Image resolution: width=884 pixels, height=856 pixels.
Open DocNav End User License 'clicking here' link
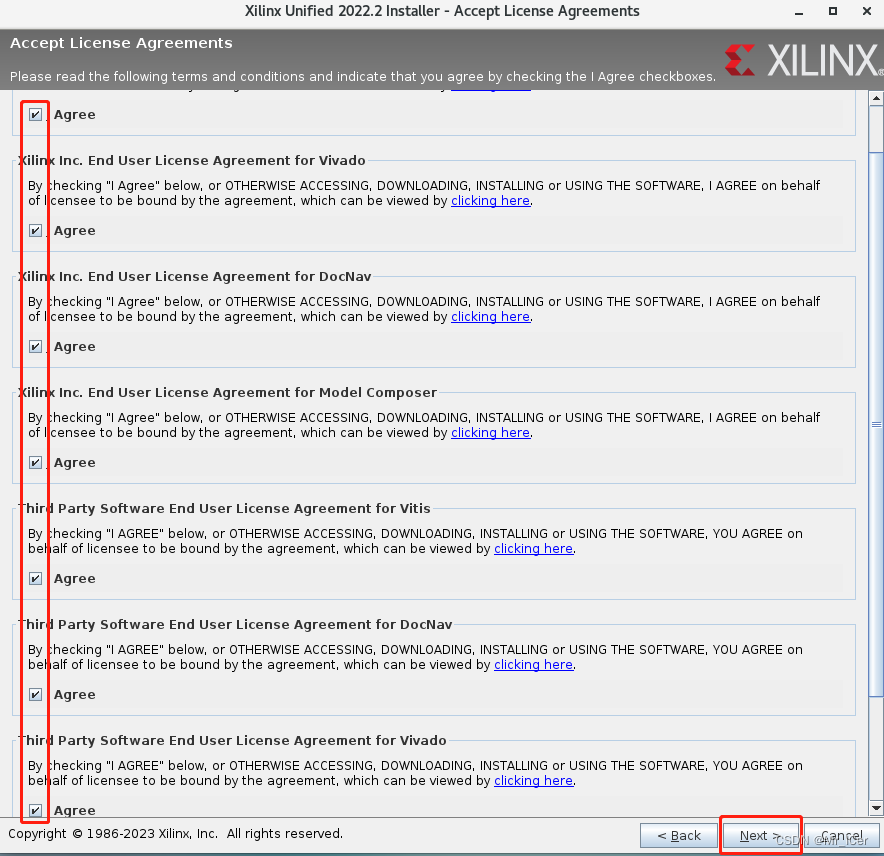(490, 317)
